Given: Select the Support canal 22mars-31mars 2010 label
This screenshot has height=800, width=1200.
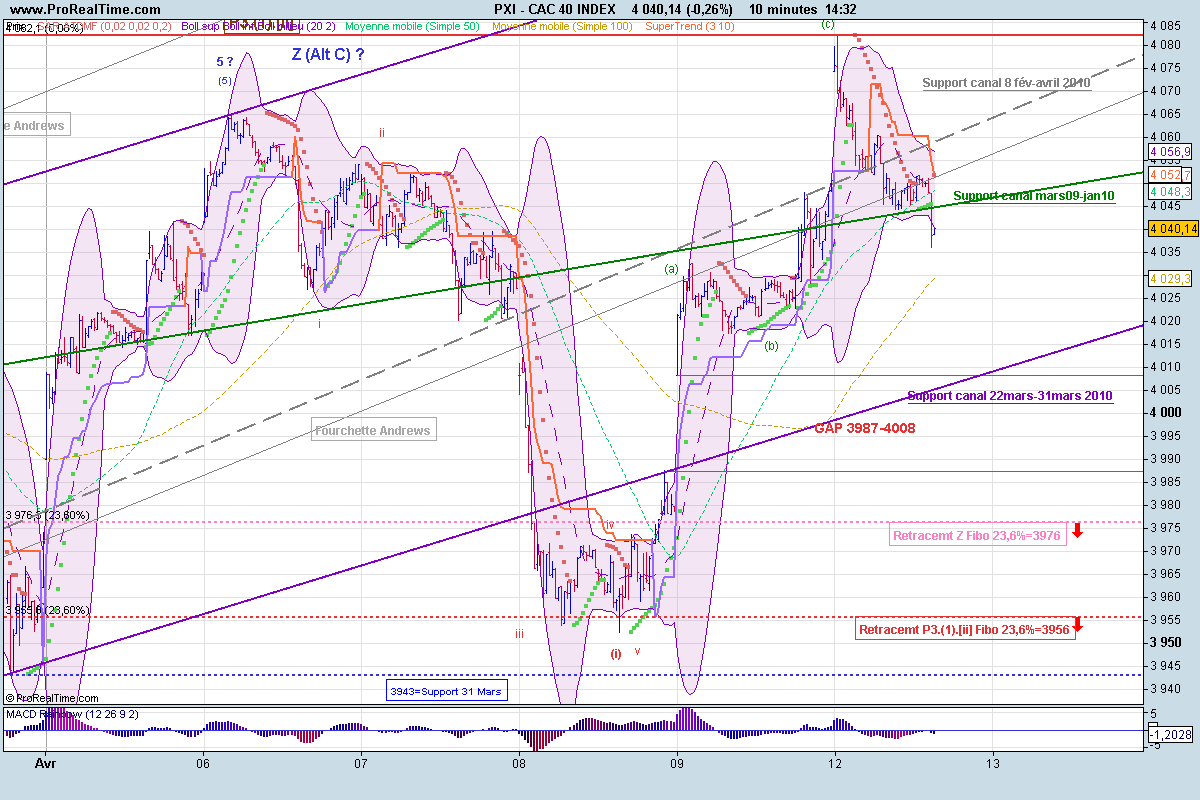Looking at the screenshot, I should tap(1010, 396).
